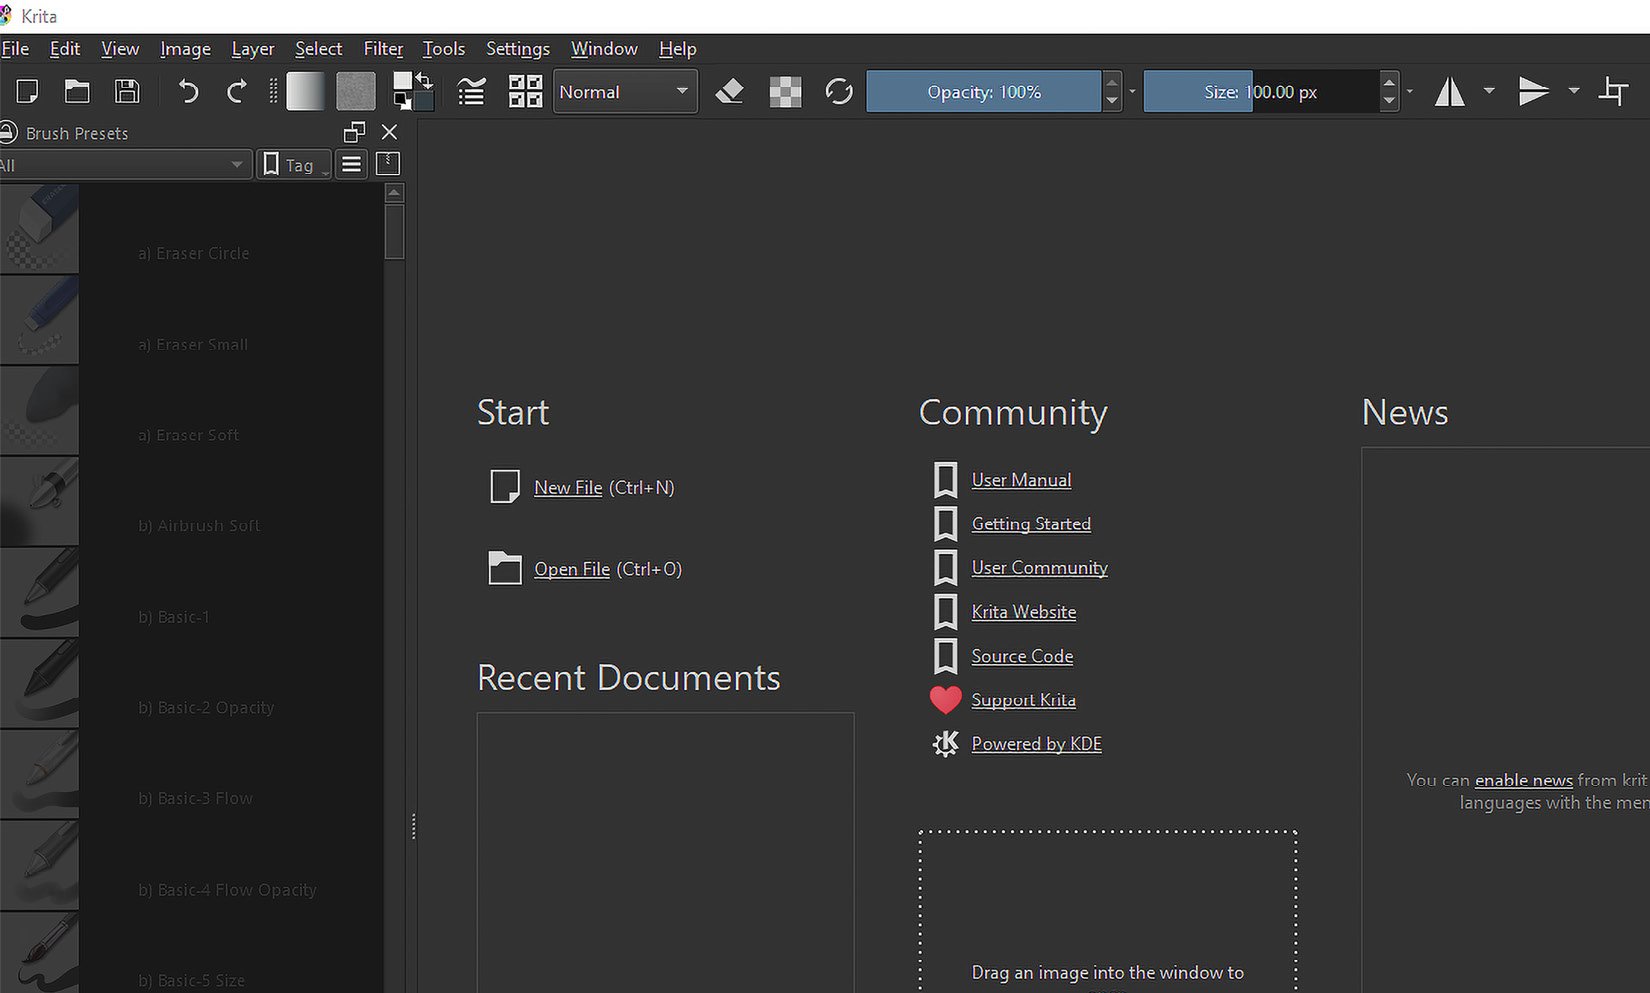Open the Edit menu
The image size is (1650, 993).
pyautogui.click(x=65, y=48)
